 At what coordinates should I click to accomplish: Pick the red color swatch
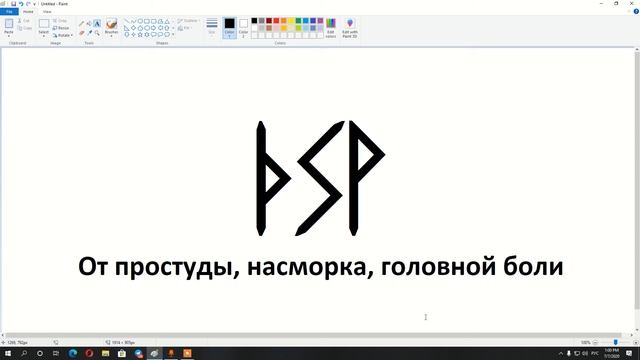pos(276,20)
